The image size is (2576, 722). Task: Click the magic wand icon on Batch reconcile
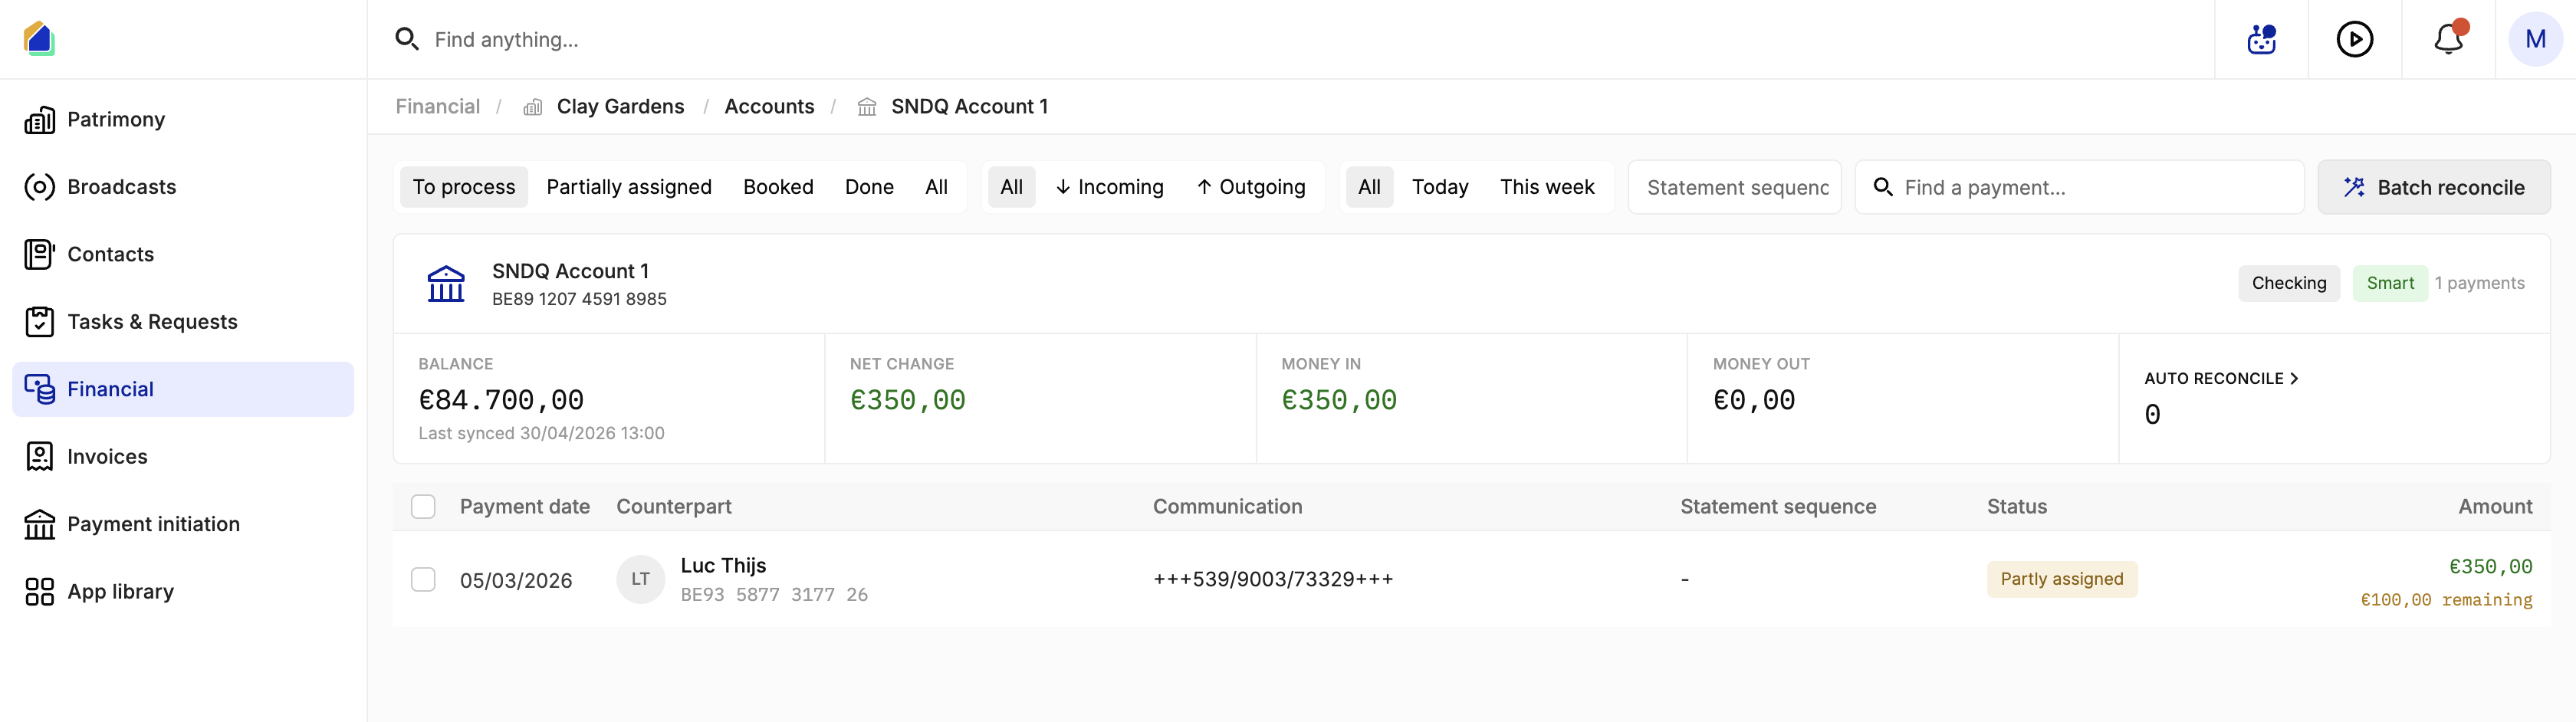click(2354, 187)
